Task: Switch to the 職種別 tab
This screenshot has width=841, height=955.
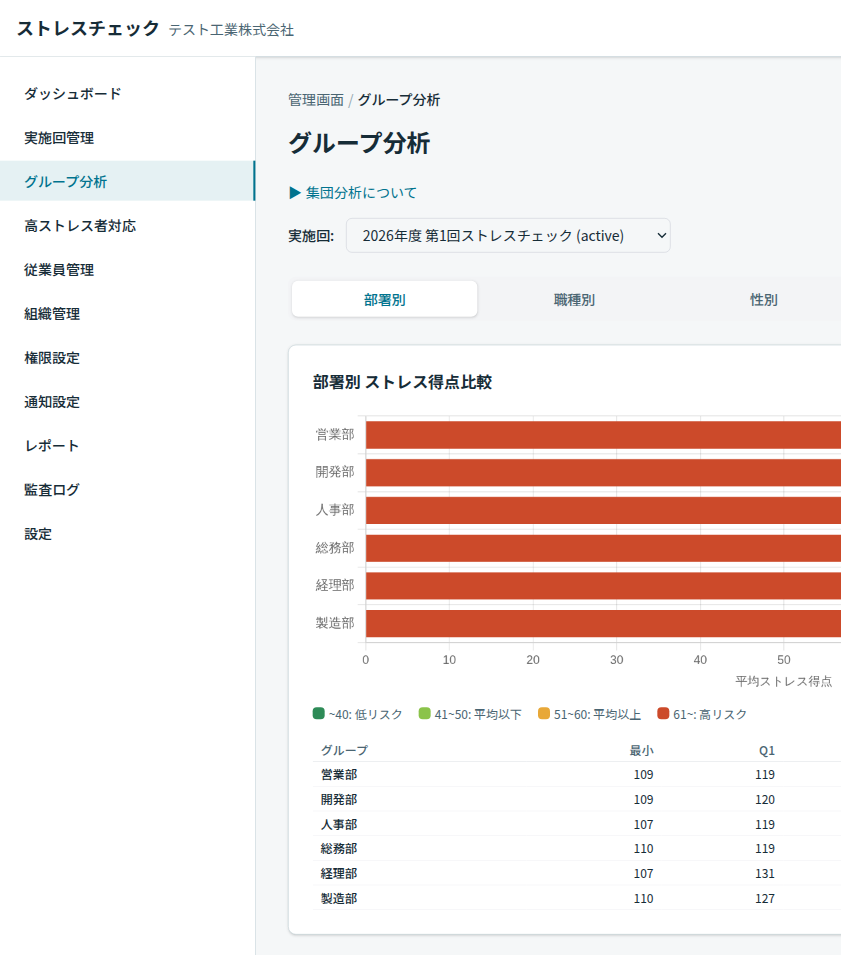Action: pos(574,300)
